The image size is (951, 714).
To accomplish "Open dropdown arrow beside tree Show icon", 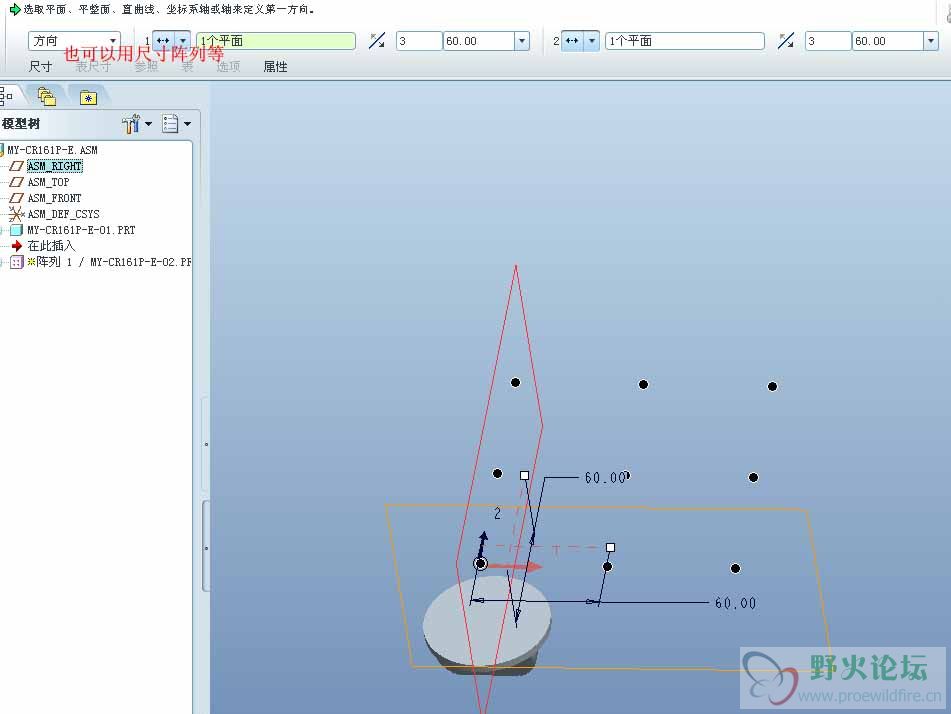I will [x=187, y=124].
